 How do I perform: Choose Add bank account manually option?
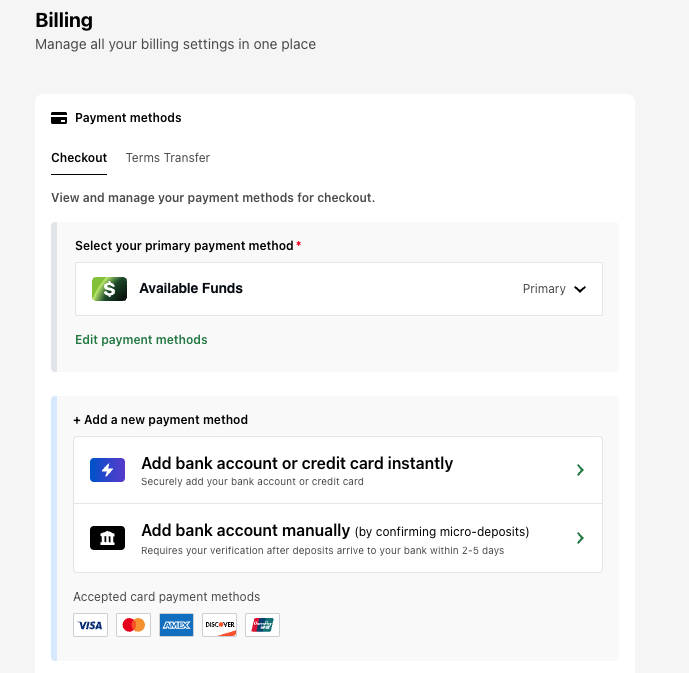coord(338,538)
